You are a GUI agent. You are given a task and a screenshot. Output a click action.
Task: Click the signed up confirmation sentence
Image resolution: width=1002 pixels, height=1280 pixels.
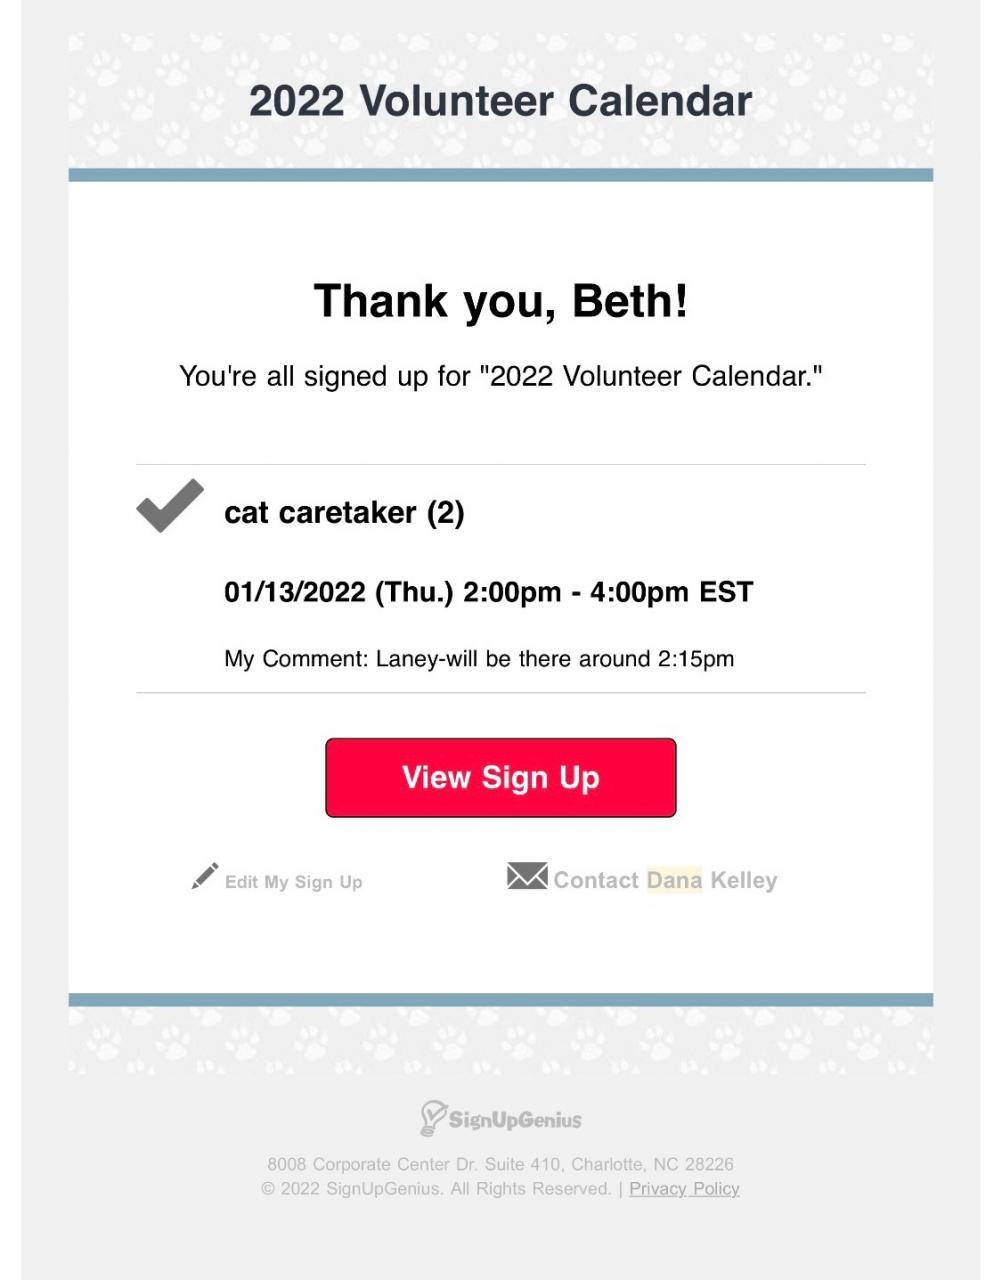point(500,376)
